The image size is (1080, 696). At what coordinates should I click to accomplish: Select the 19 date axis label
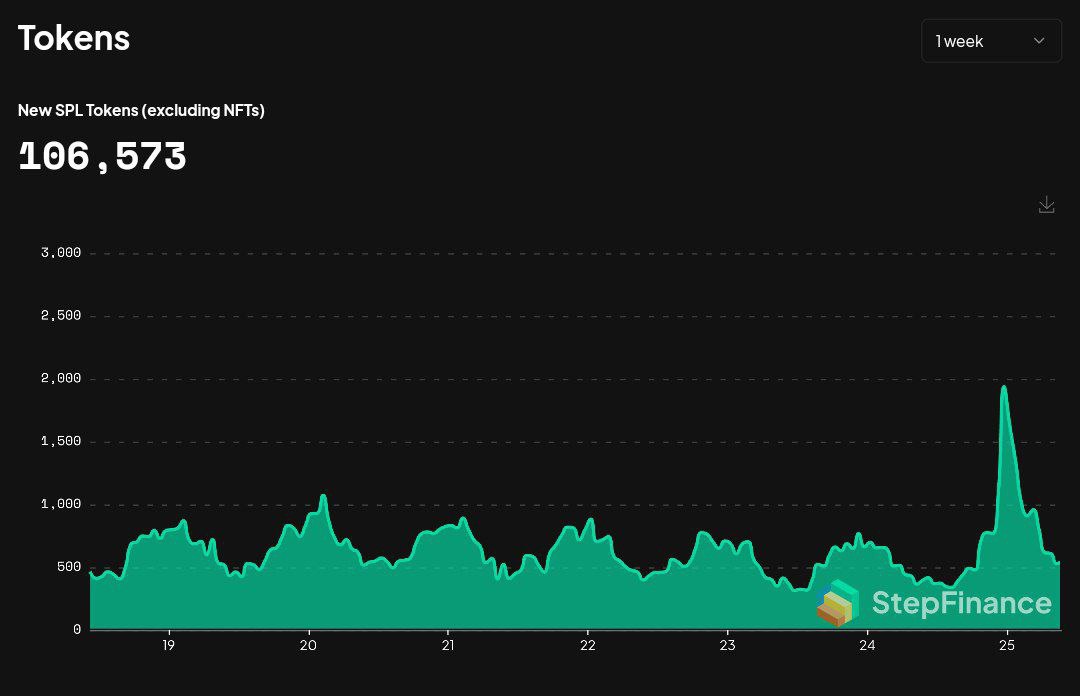tap(168, 645)
